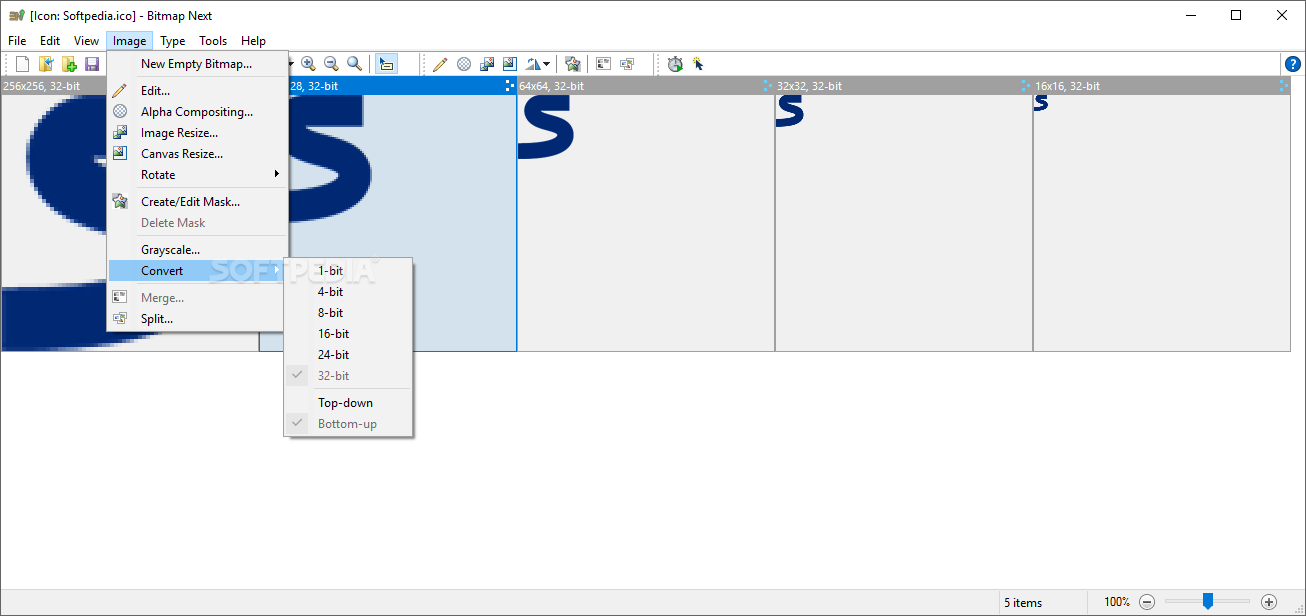This screenshot has width=1306, height=616.
Task: Open the Edit menu in menu bar
Action: (x=50, y=41)
